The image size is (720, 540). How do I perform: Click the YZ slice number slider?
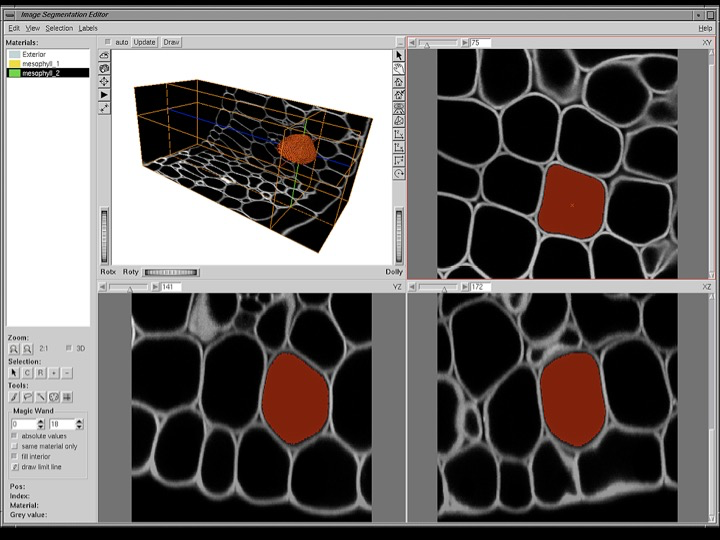(x=129, y=287)
